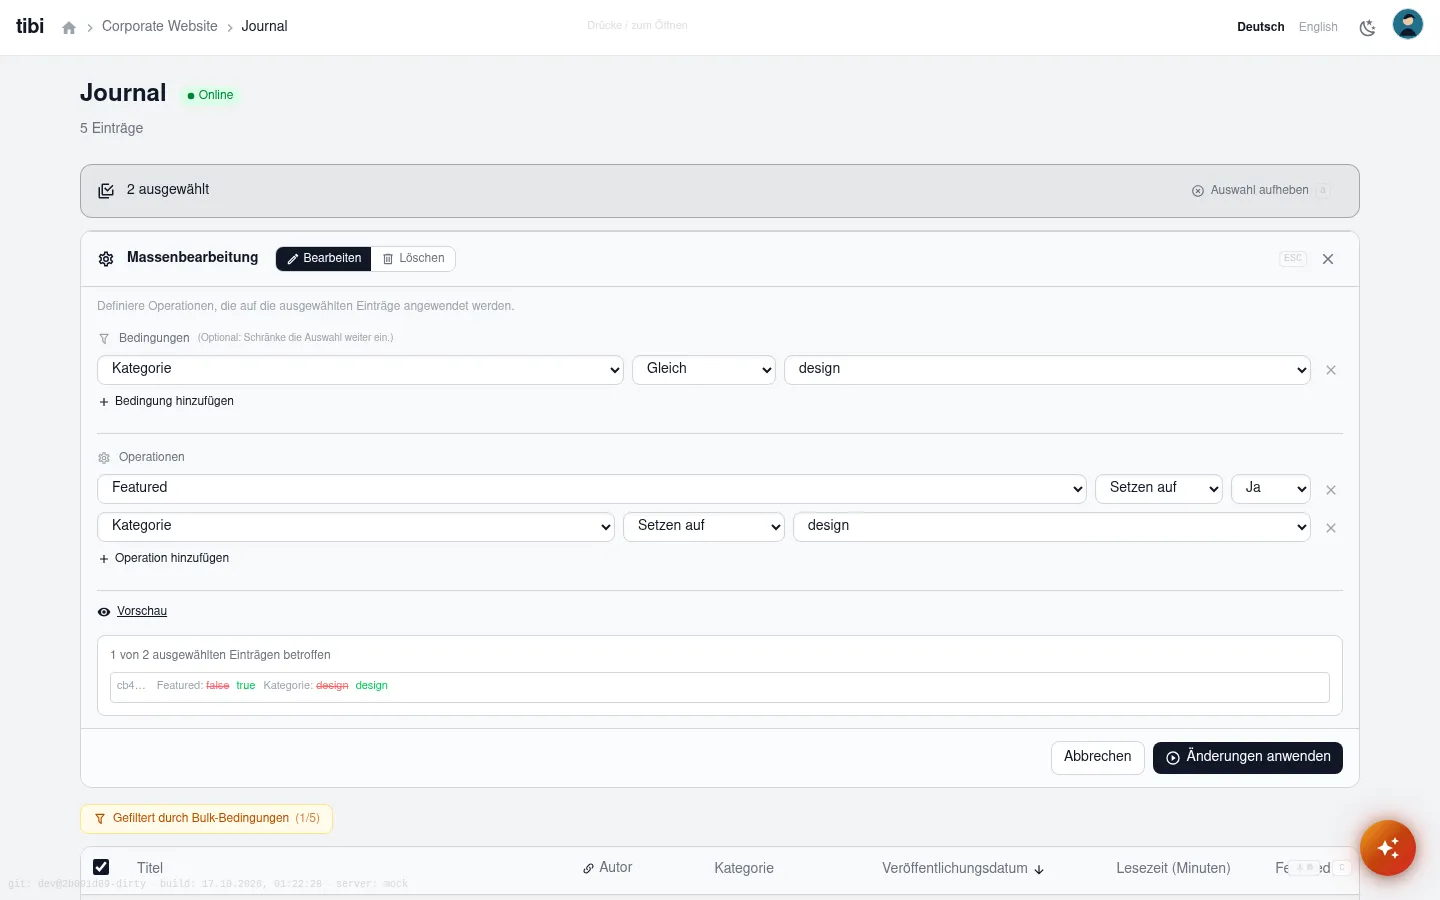The width and height of the screenshot is (1440, 900).
Task: Click the search hint in top bar
Action: (637, 26)
